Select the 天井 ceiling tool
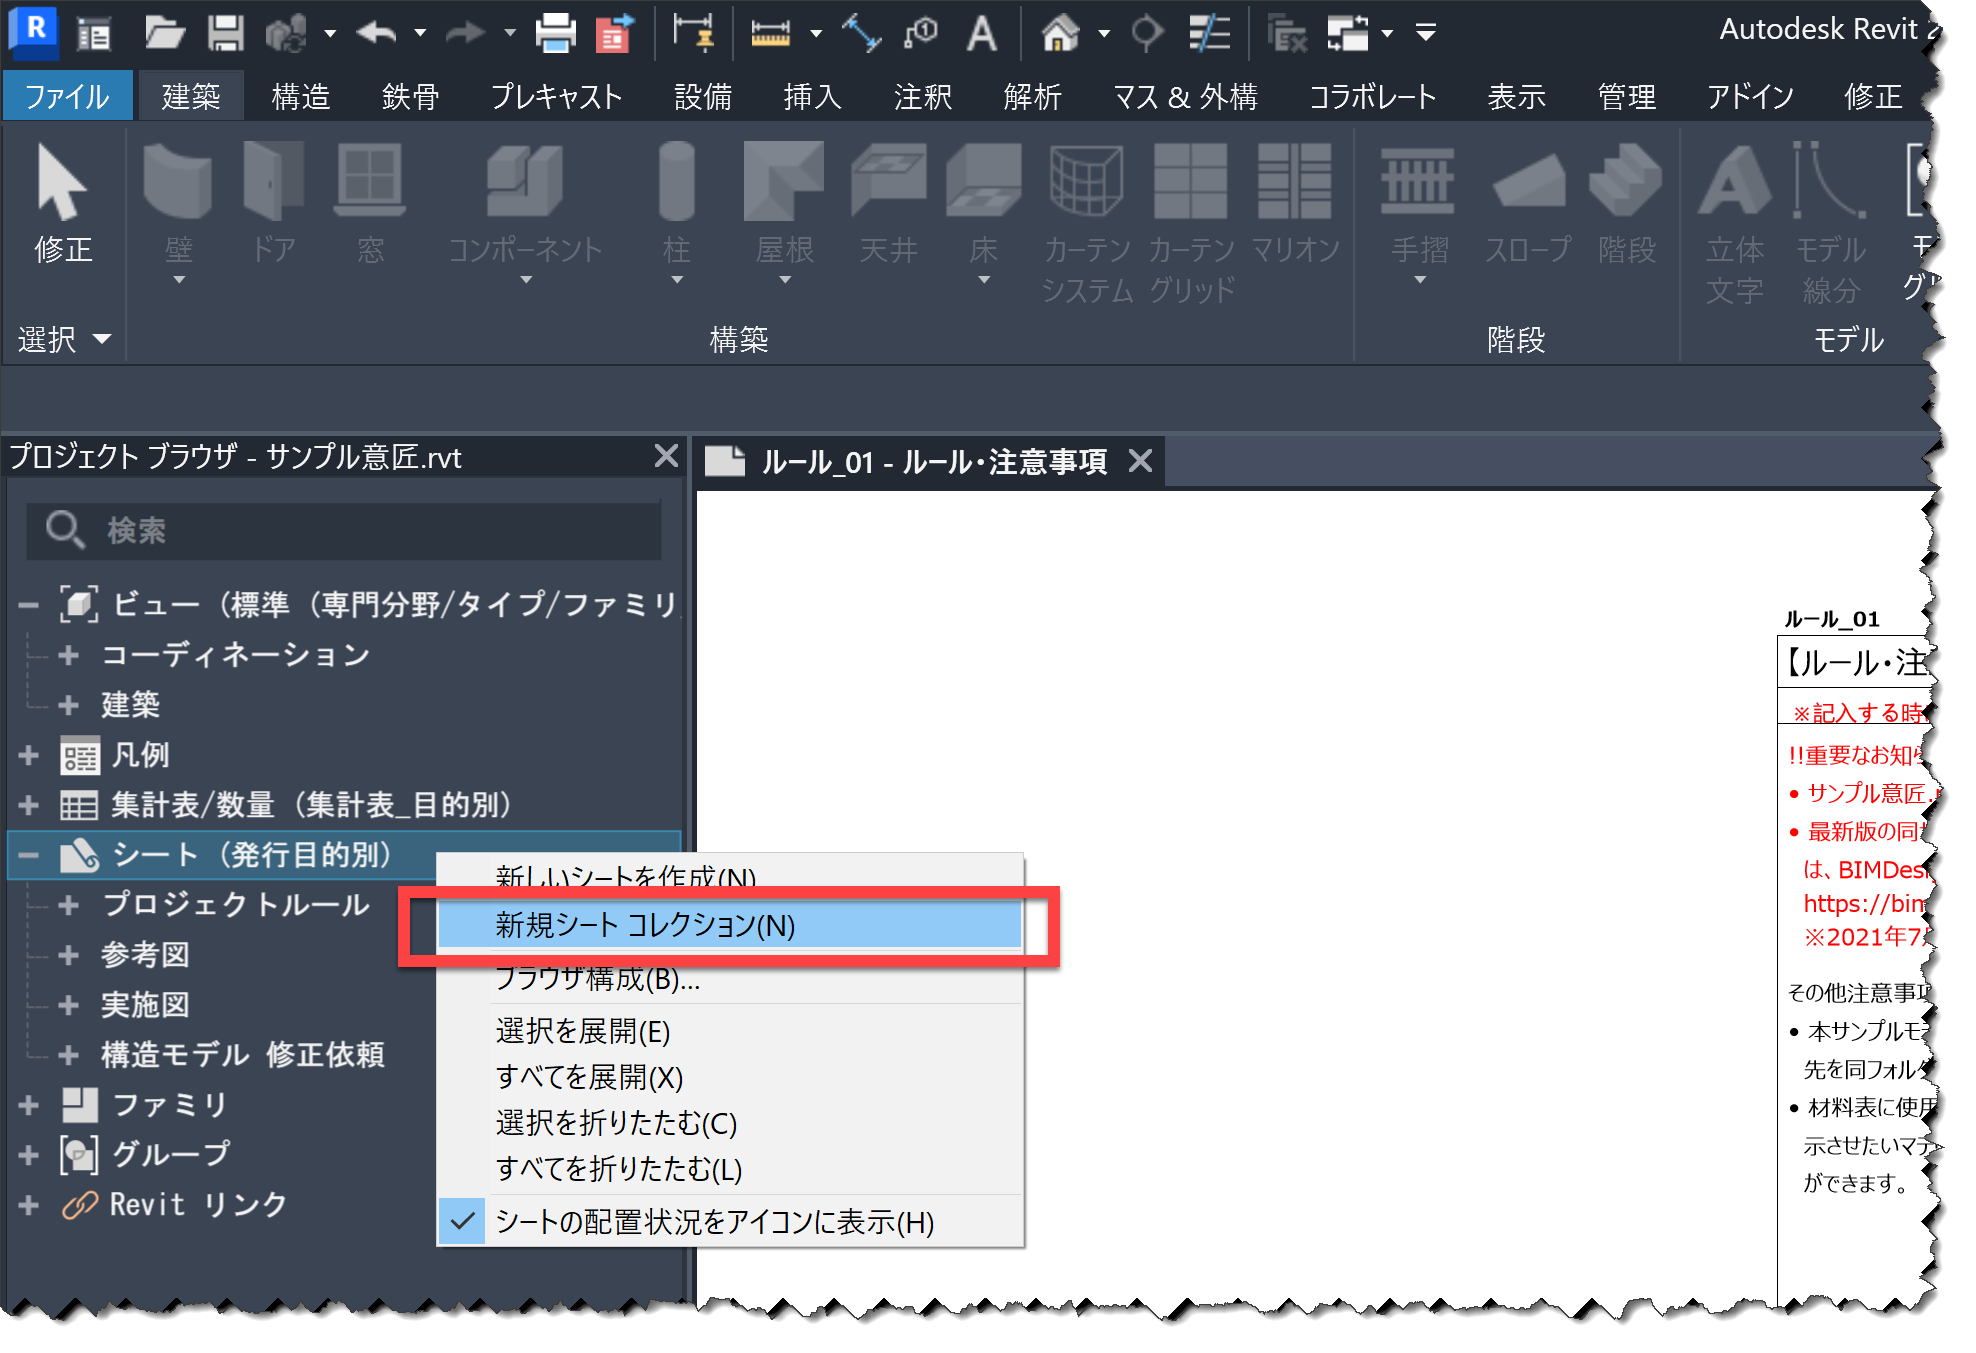1976x1353 pixels. pyautogui.click(x=888, y=202)
